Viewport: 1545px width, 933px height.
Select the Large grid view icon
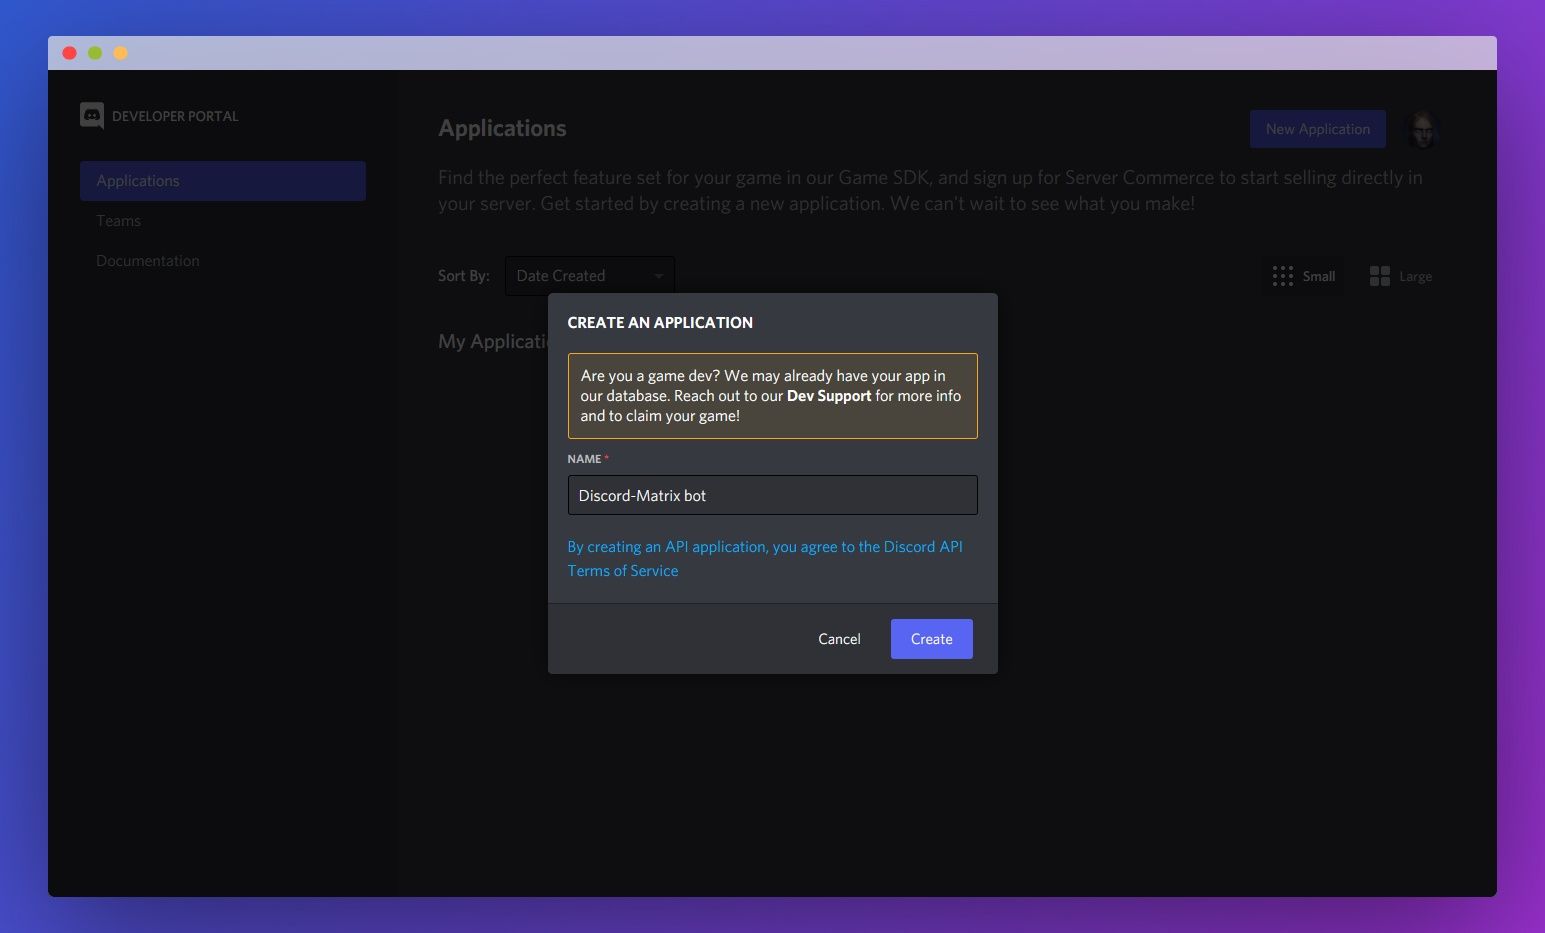pyautogui.click(x=1380, y=276)
